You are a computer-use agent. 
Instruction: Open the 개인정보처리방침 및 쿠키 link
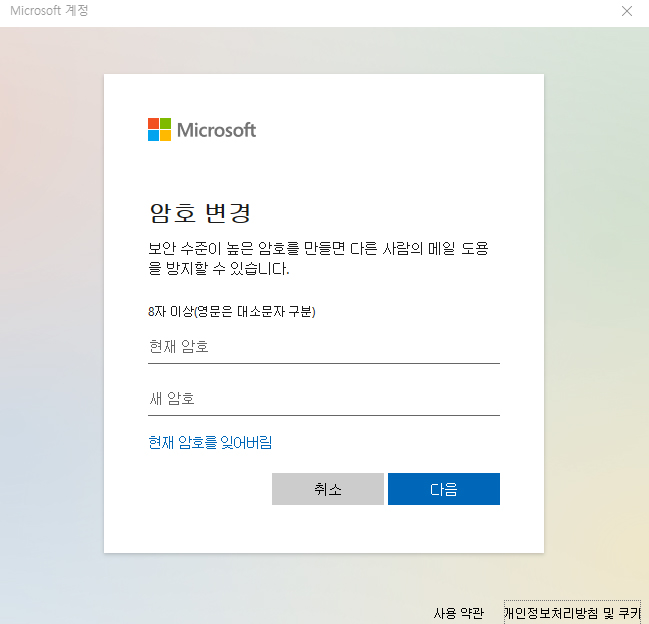[572, 613]
